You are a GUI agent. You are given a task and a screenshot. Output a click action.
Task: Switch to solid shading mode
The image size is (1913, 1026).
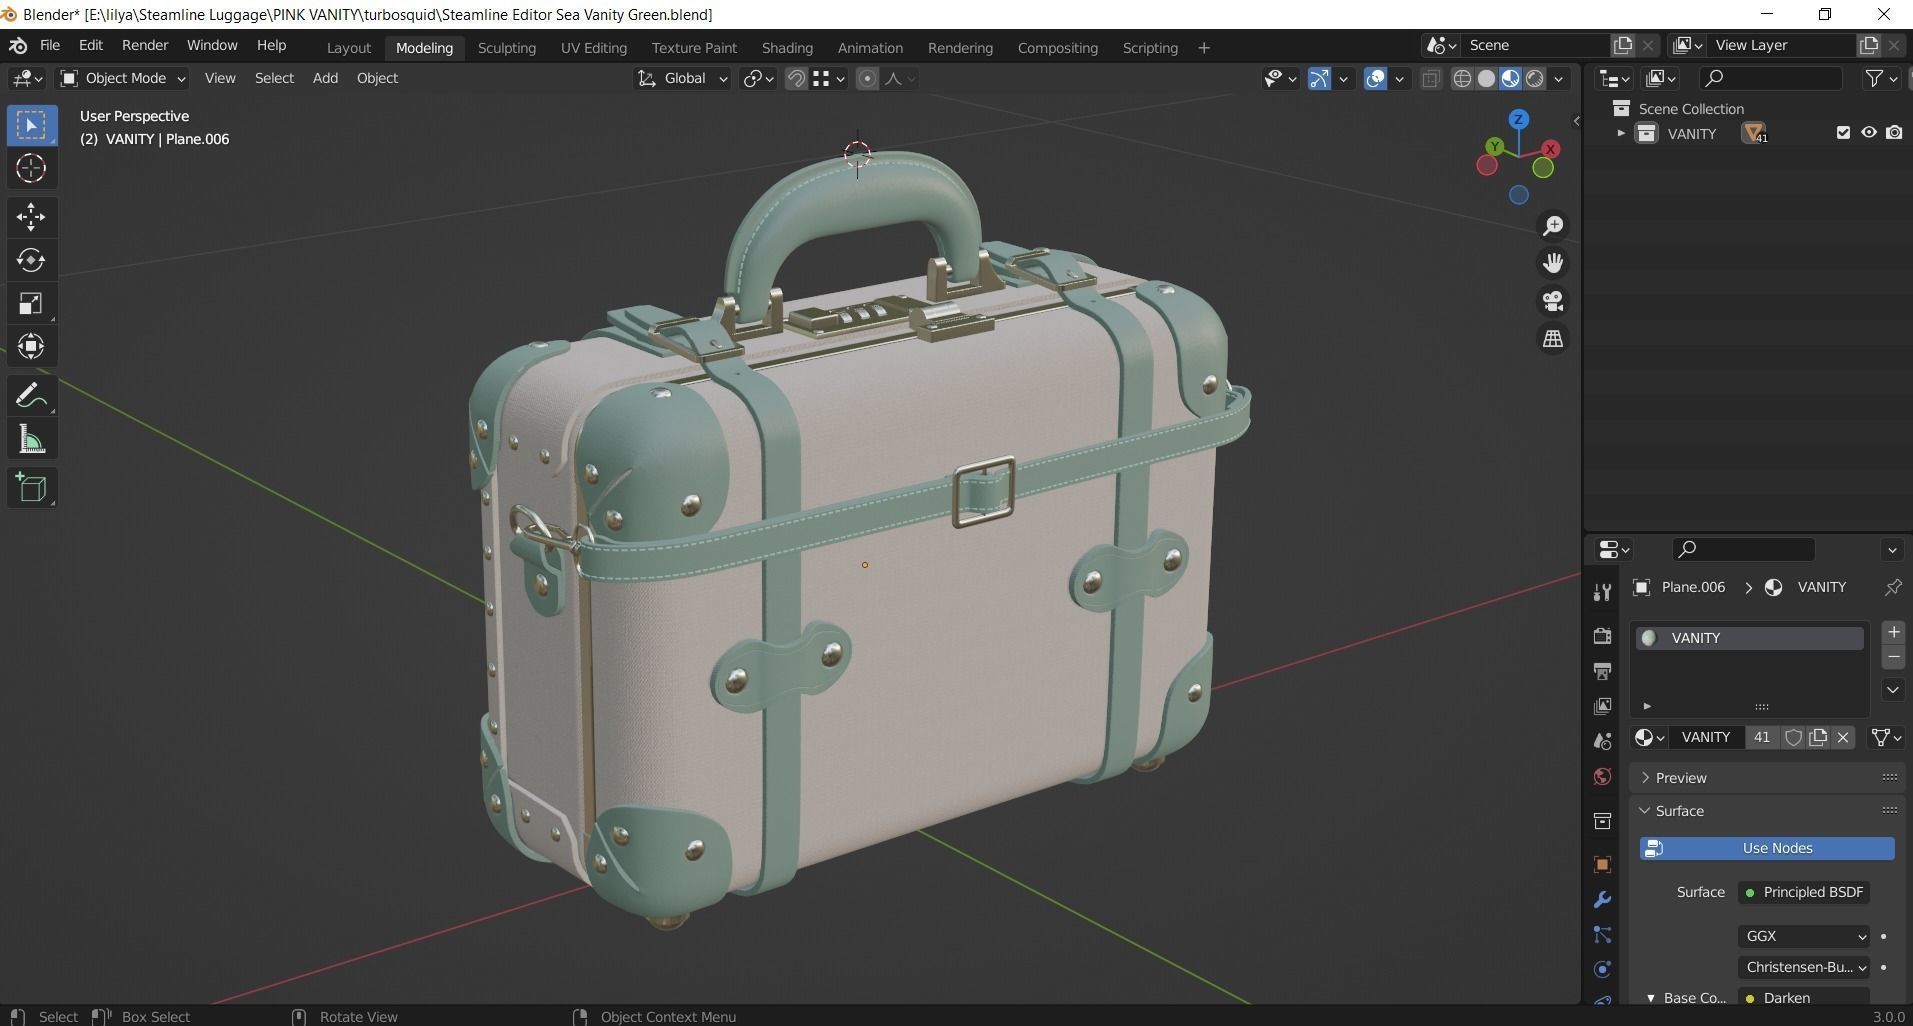coord(1486,79)
